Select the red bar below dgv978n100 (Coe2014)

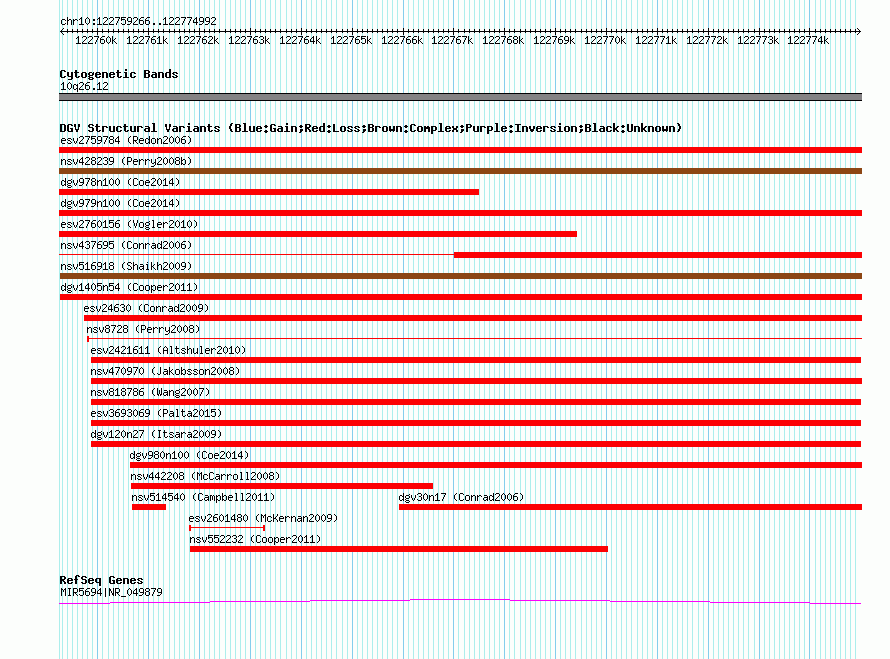(269, 192)
